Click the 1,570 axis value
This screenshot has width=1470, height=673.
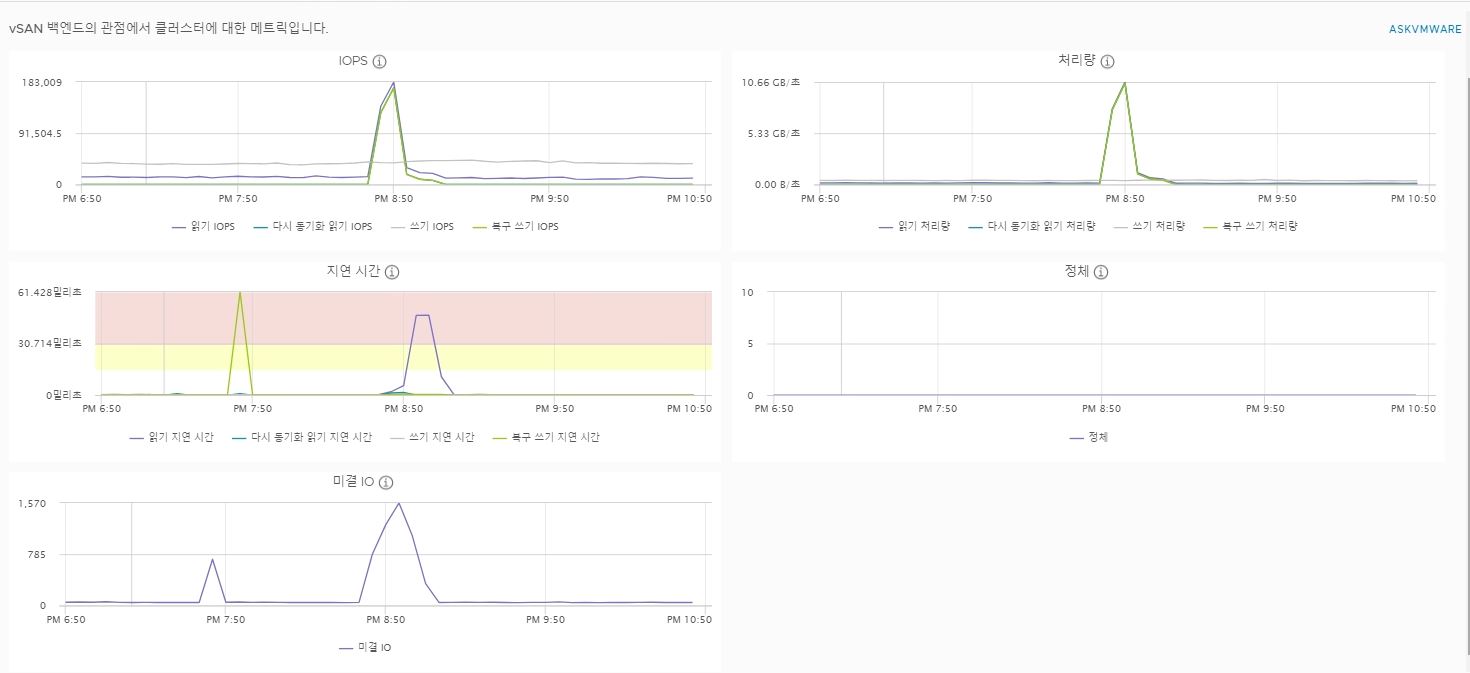click(32, 503)
